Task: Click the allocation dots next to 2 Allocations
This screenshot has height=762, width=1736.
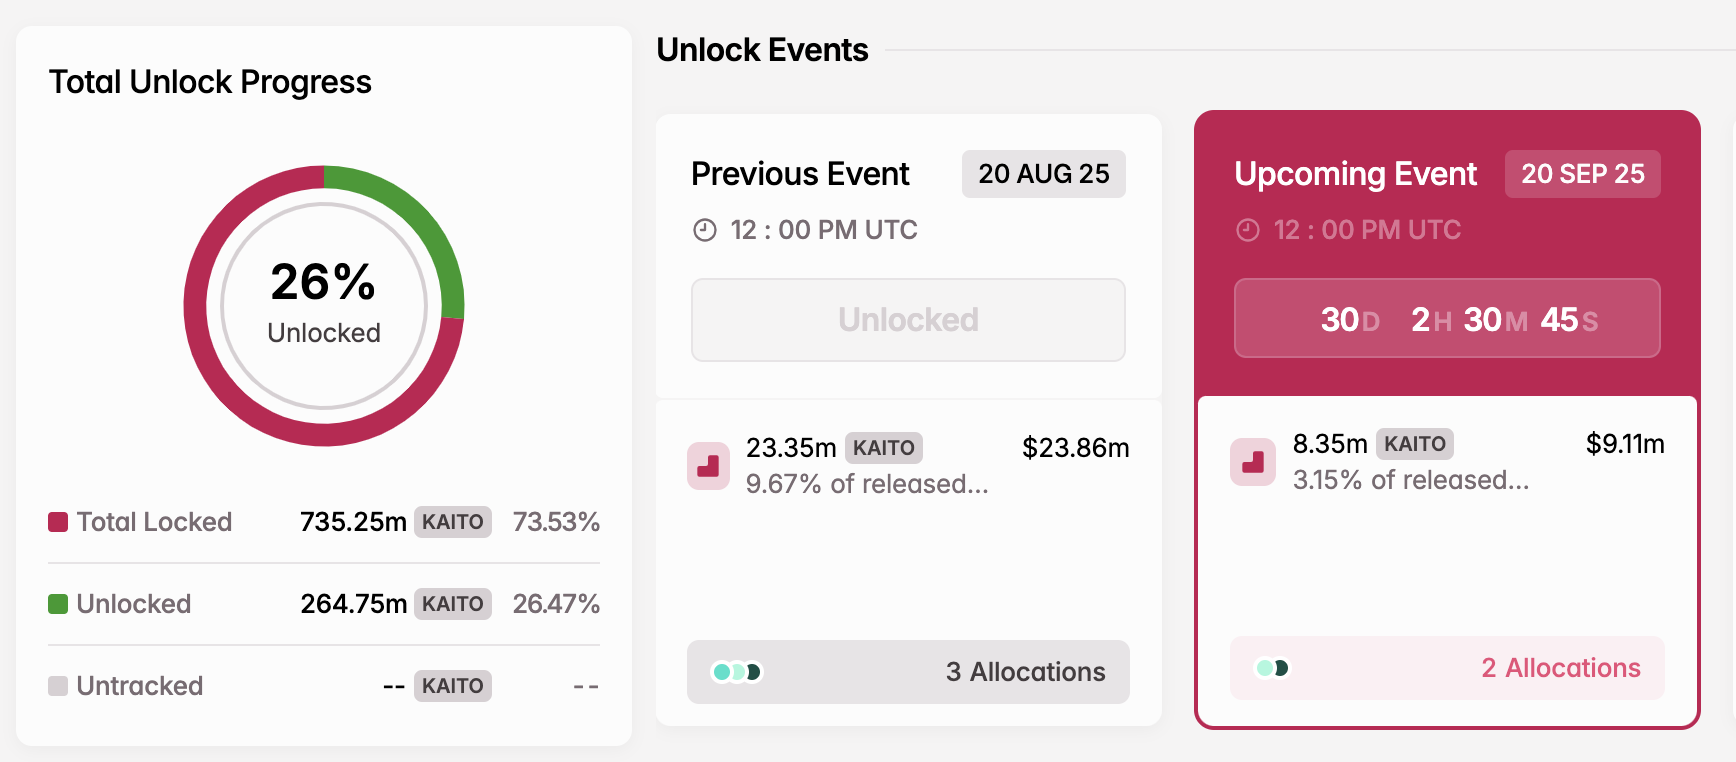Action: tap(1272, 668)
